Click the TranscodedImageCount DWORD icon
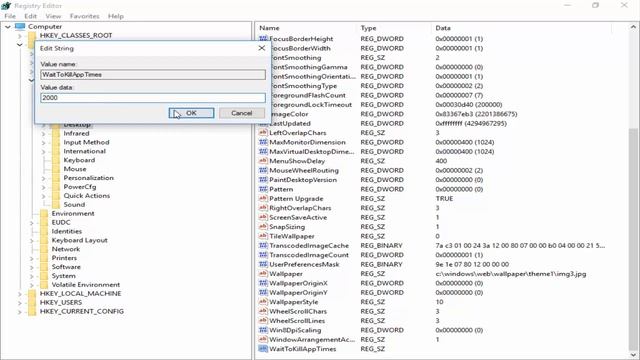This screenshot has width=640, height=360. pos(263,255)
